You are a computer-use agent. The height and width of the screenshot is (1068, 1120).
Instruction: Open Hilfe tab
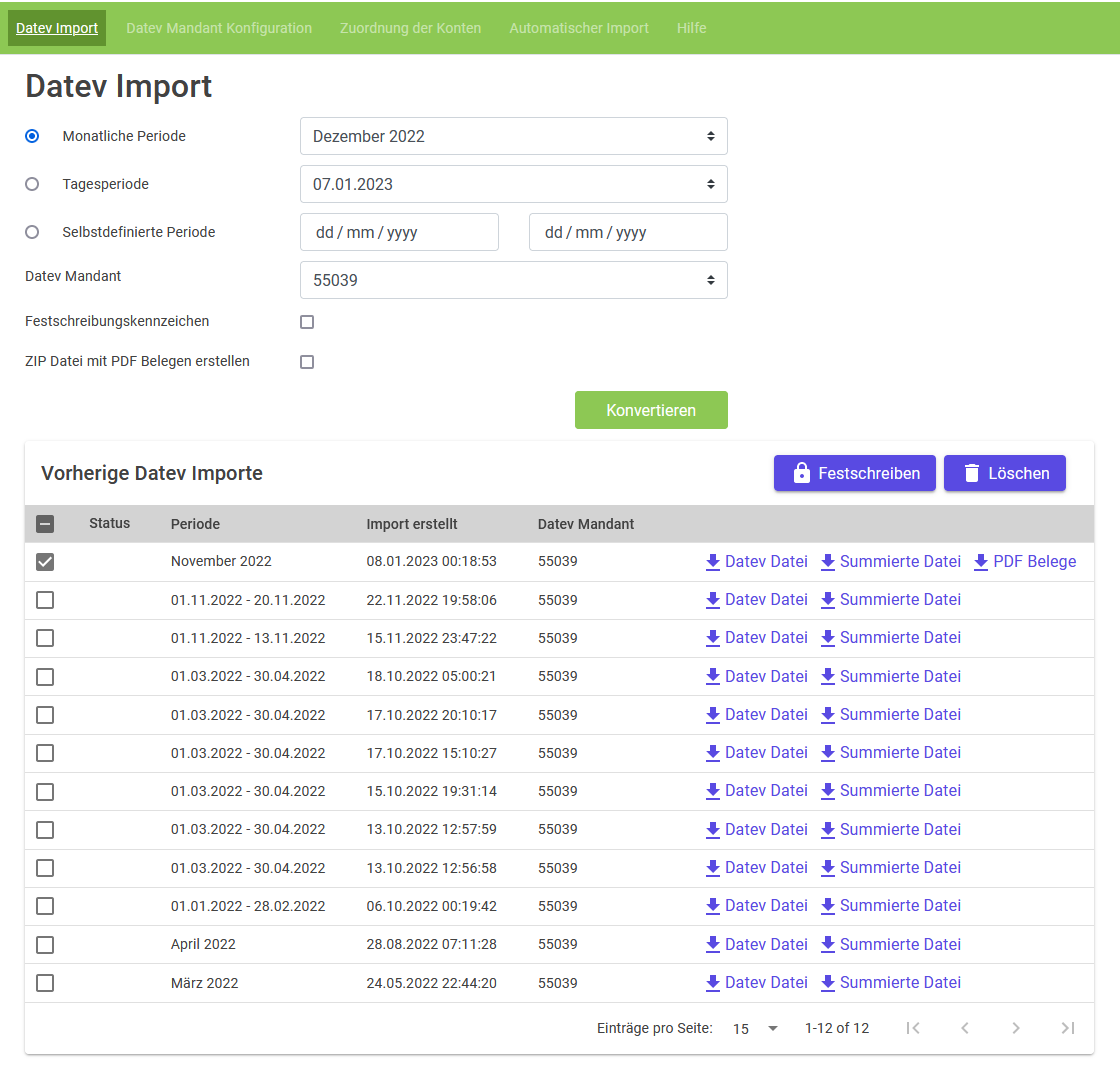(x=691, y=28)
